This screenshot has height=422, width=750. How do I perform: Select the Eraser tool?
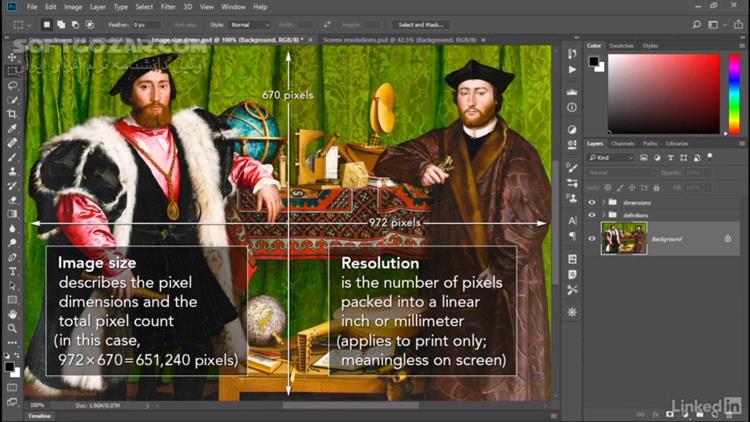click(12, 200)
